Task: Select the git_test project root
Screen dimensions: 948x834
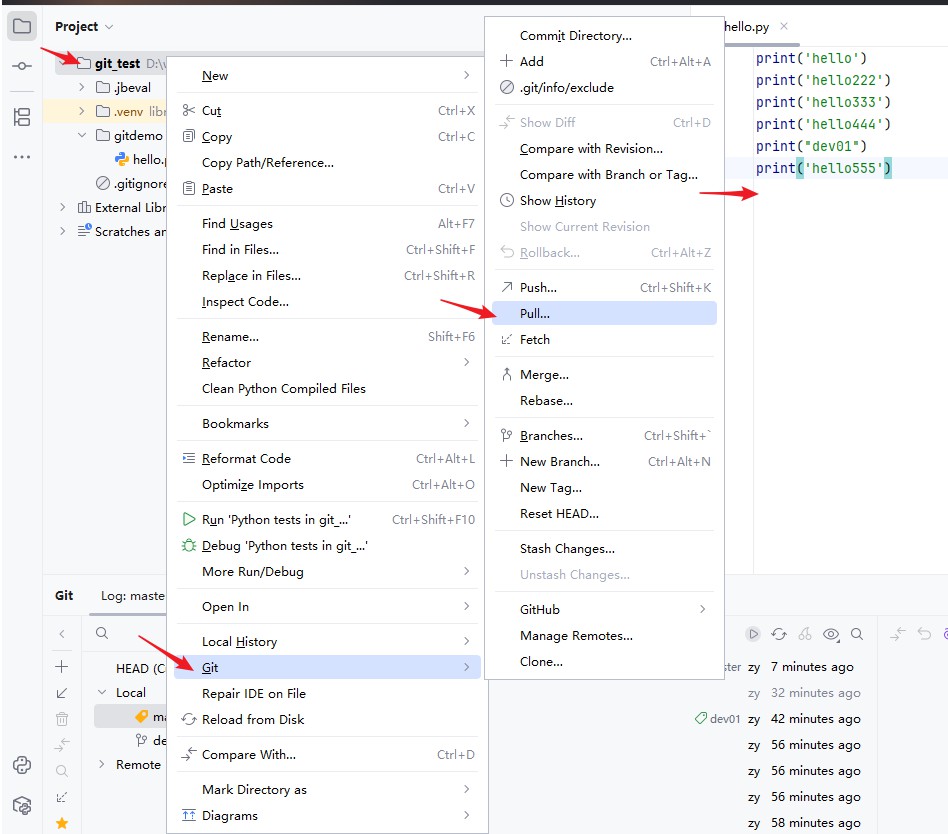Action: pyautogui.click(x=117, y=64)
